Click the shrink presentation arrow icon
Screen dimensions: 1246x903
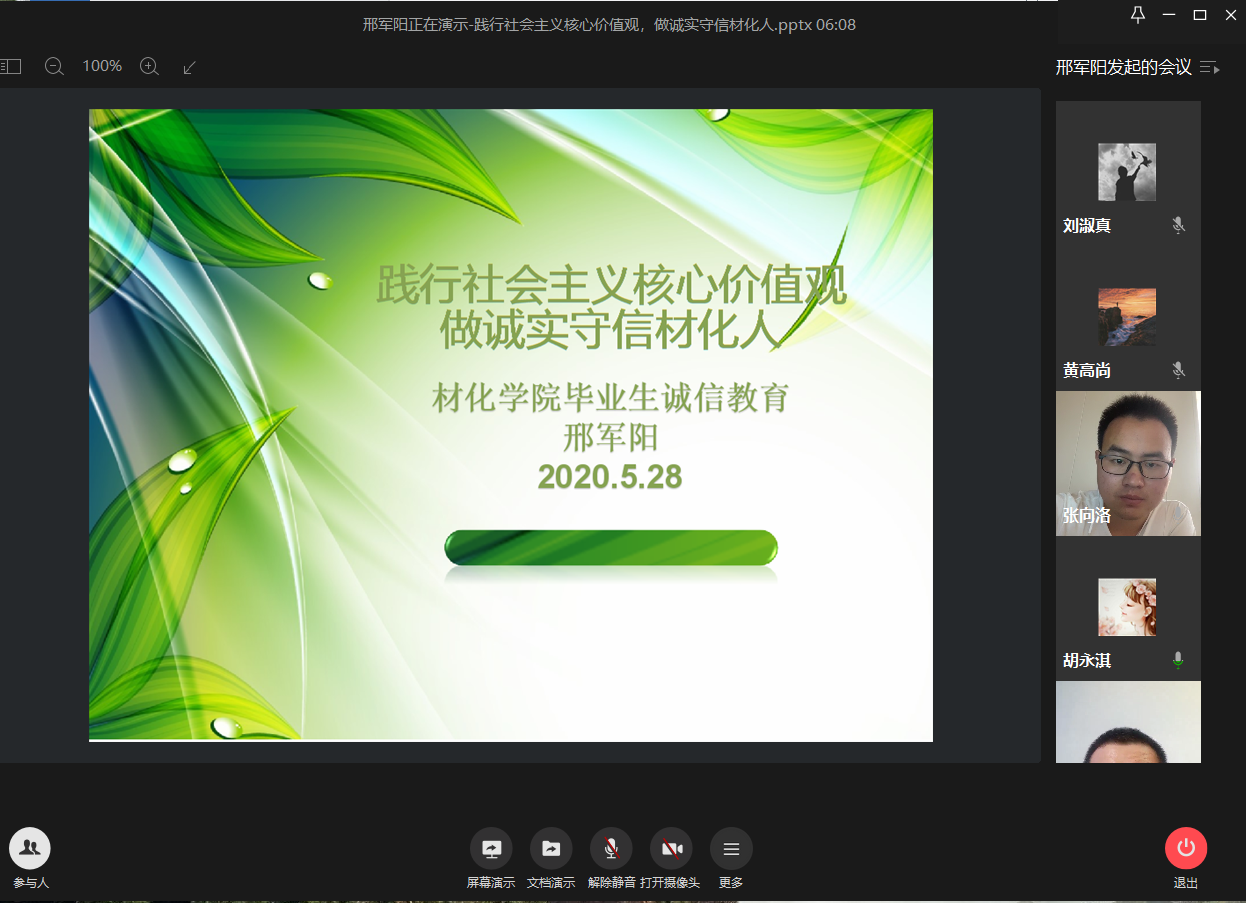(190, 67)
